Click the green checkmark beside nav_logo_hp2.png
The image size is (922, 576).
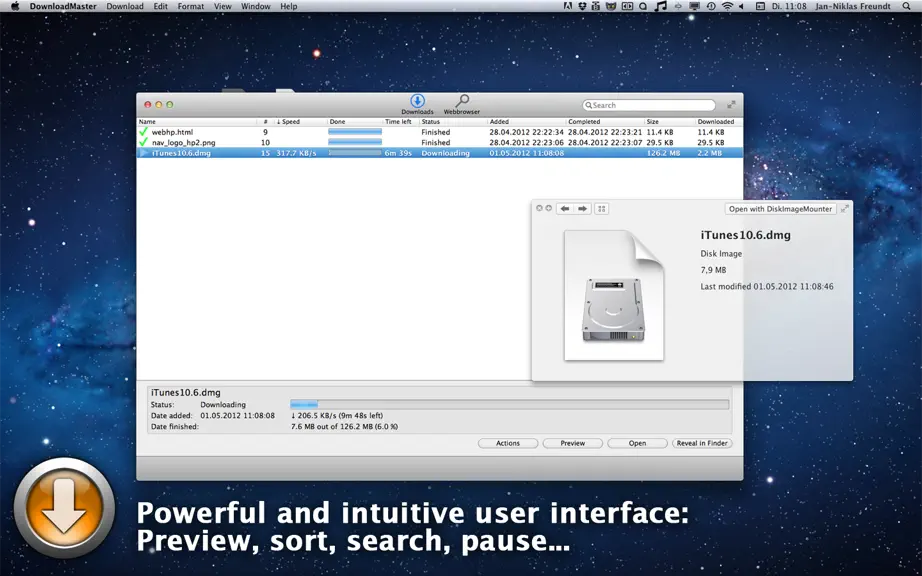click(x=143, y=142)
